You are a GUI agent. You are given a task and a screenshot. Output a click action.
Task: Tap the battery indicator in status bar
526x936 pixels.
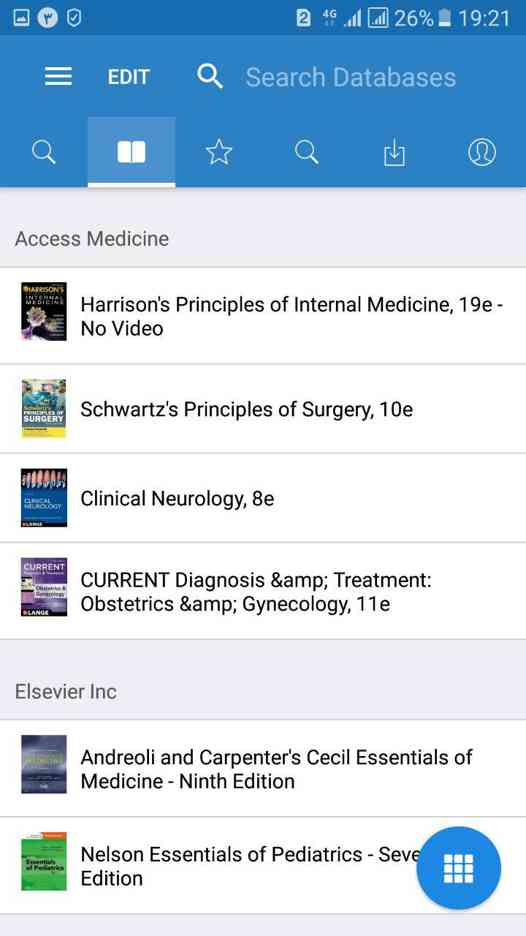coord(444,18)
